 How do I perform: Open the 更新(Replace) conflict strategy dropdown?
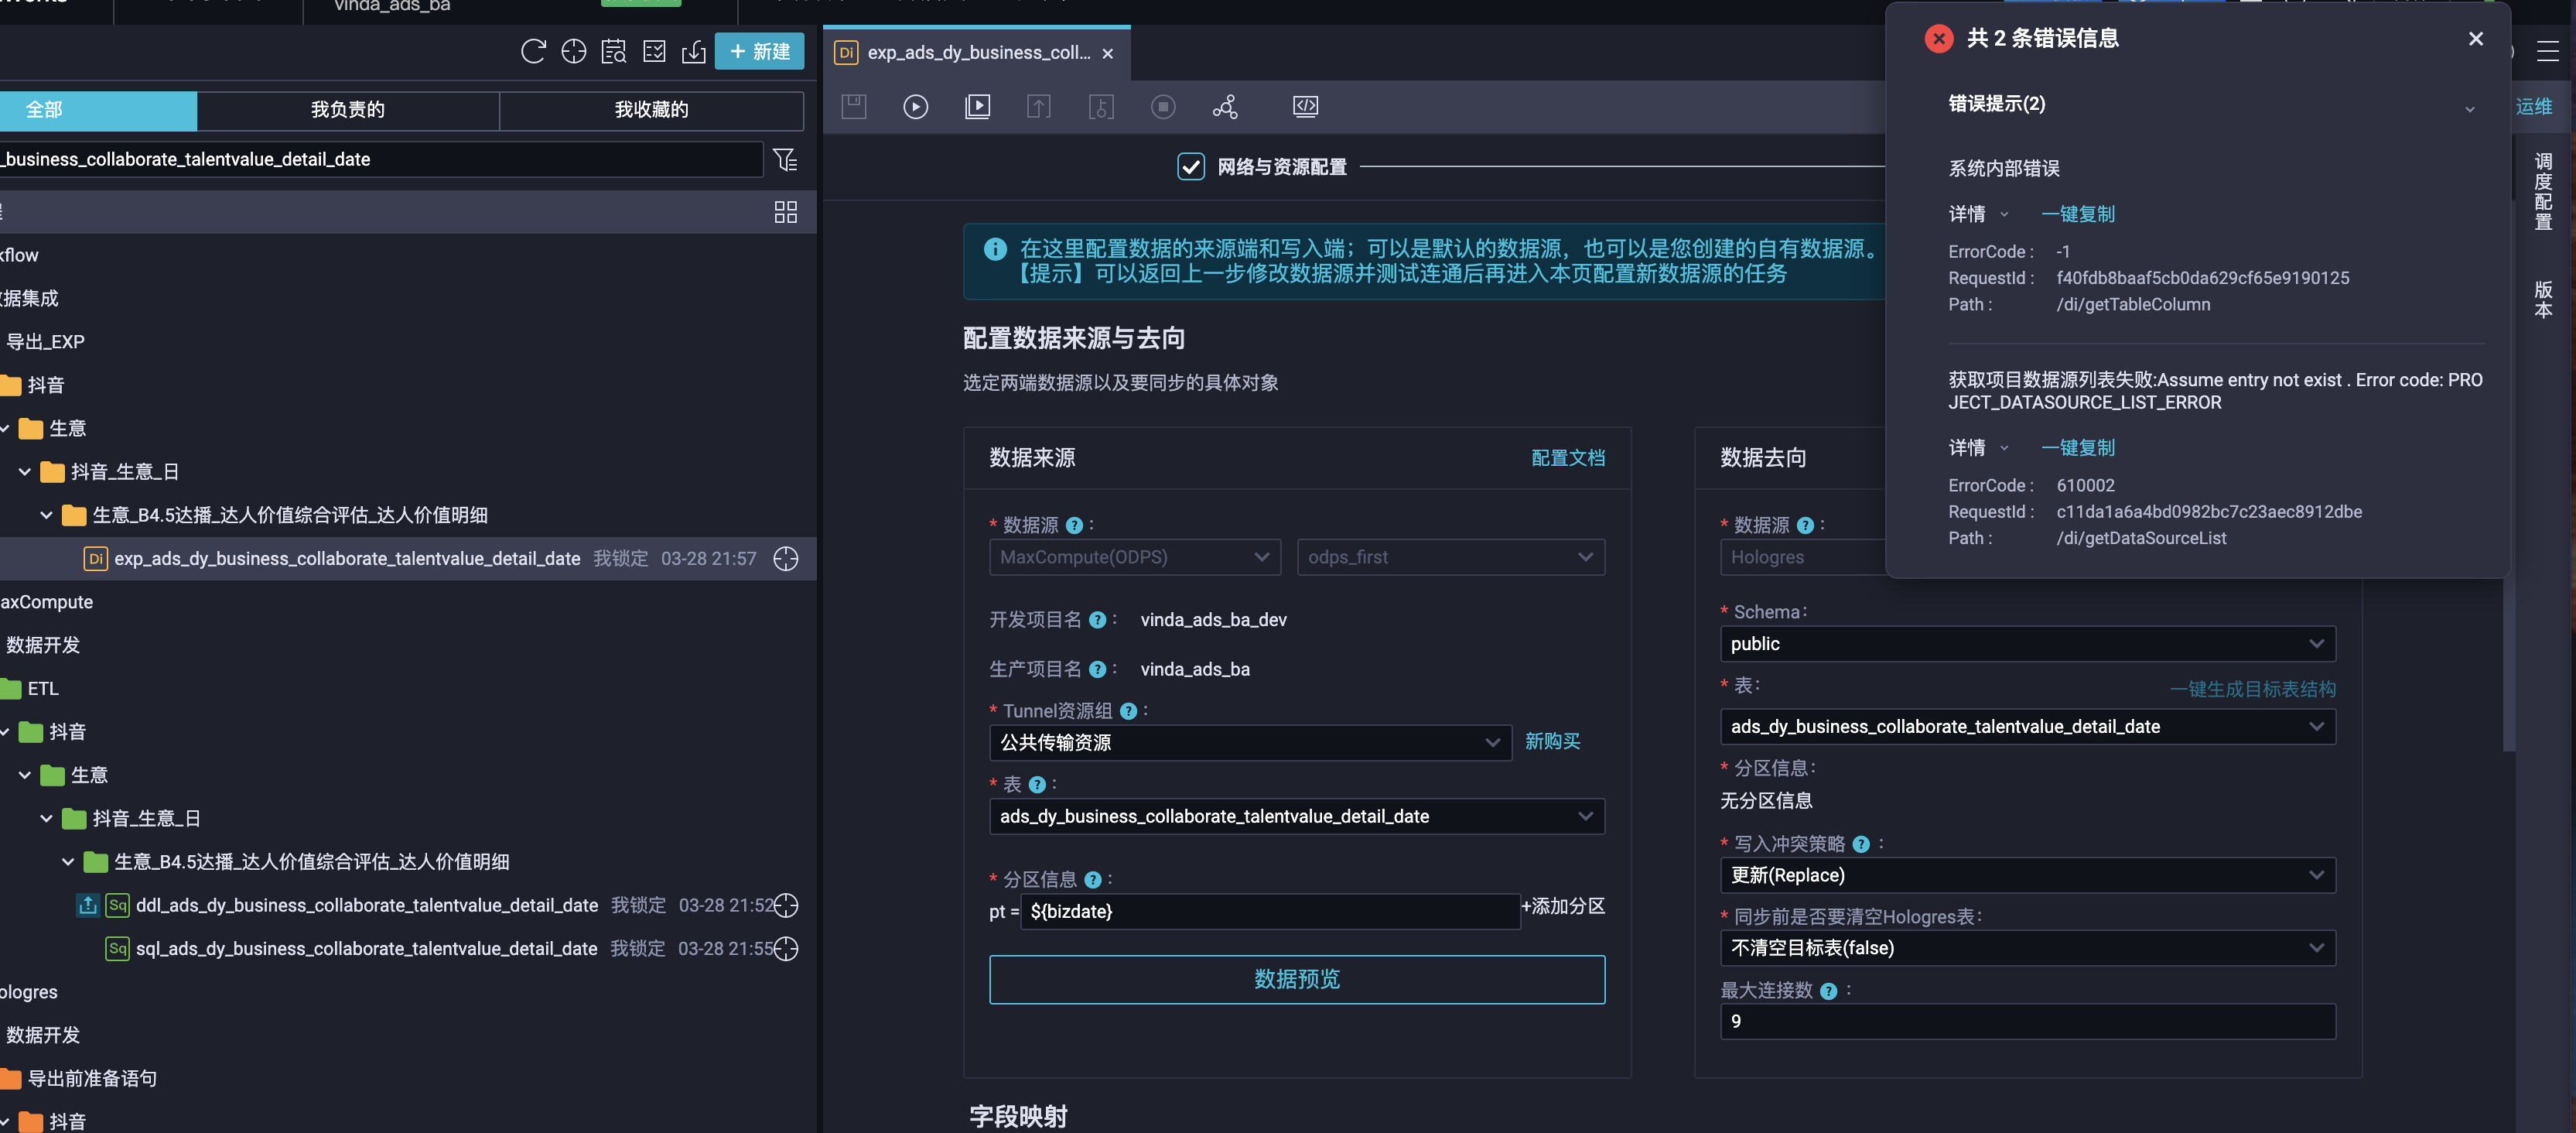pyautogui.click(x=2028, y=876)
